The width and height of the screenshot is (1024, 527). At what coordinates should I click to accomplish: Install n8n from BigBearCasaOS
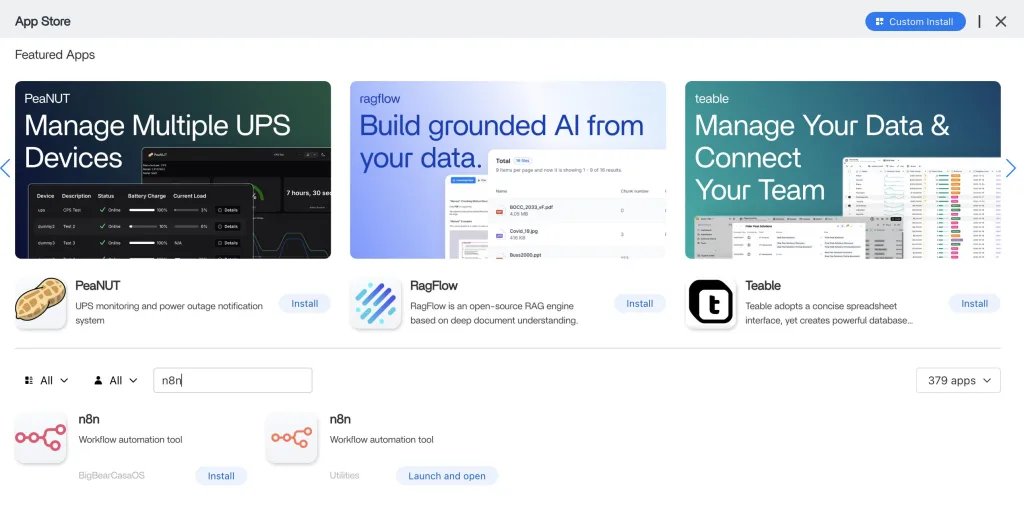(221, 476)
